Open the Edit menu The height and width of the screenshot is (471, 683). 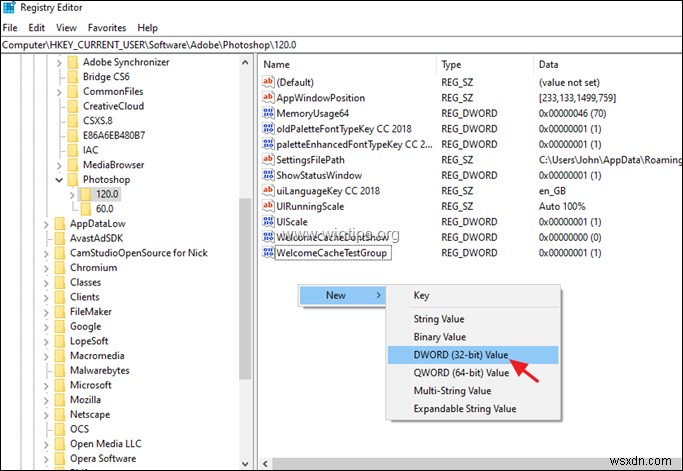(37, 28)
